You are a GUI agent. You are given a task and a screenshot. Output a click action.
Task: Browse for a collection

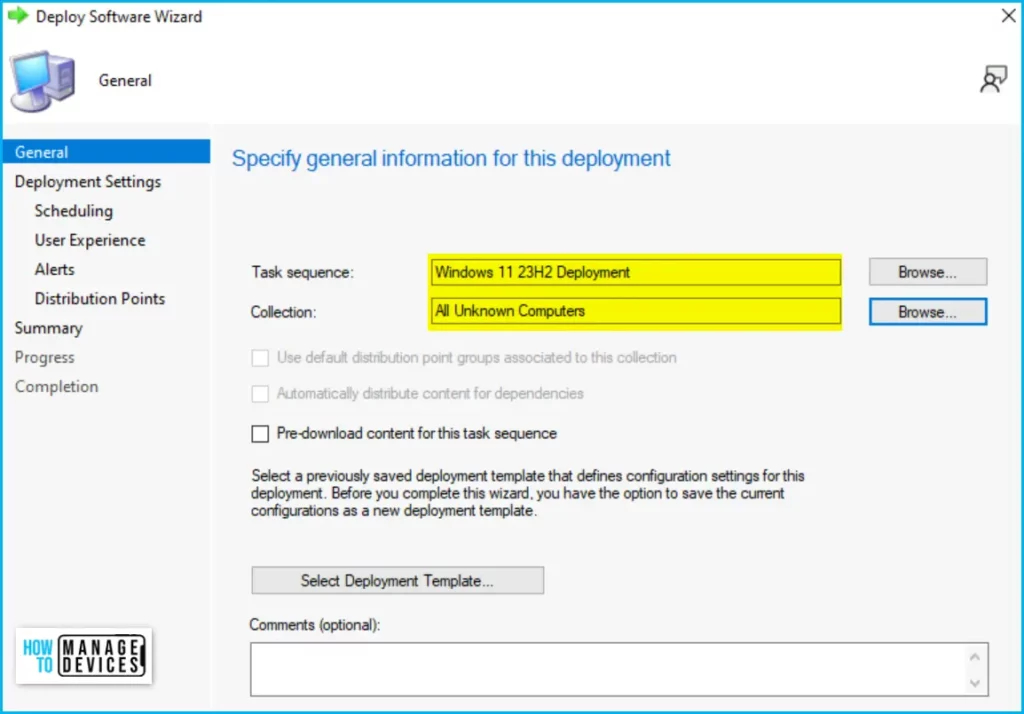[927, 312]
